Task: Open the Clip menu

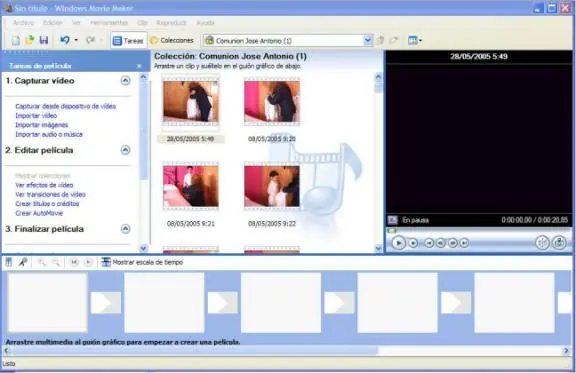Action: tap(142, 23)
